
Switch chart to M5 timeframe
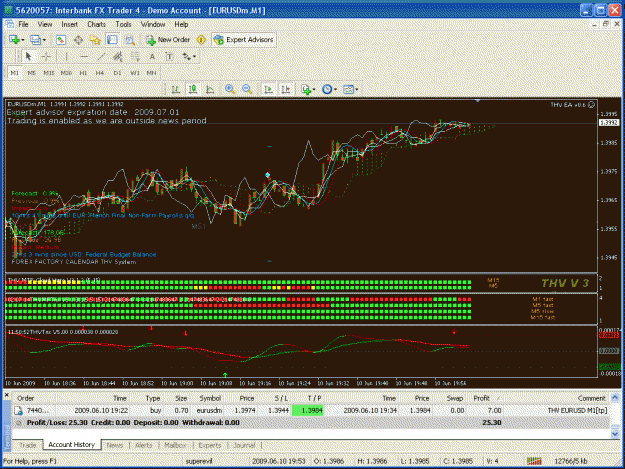pyautogui.click(x=31, y=73)
